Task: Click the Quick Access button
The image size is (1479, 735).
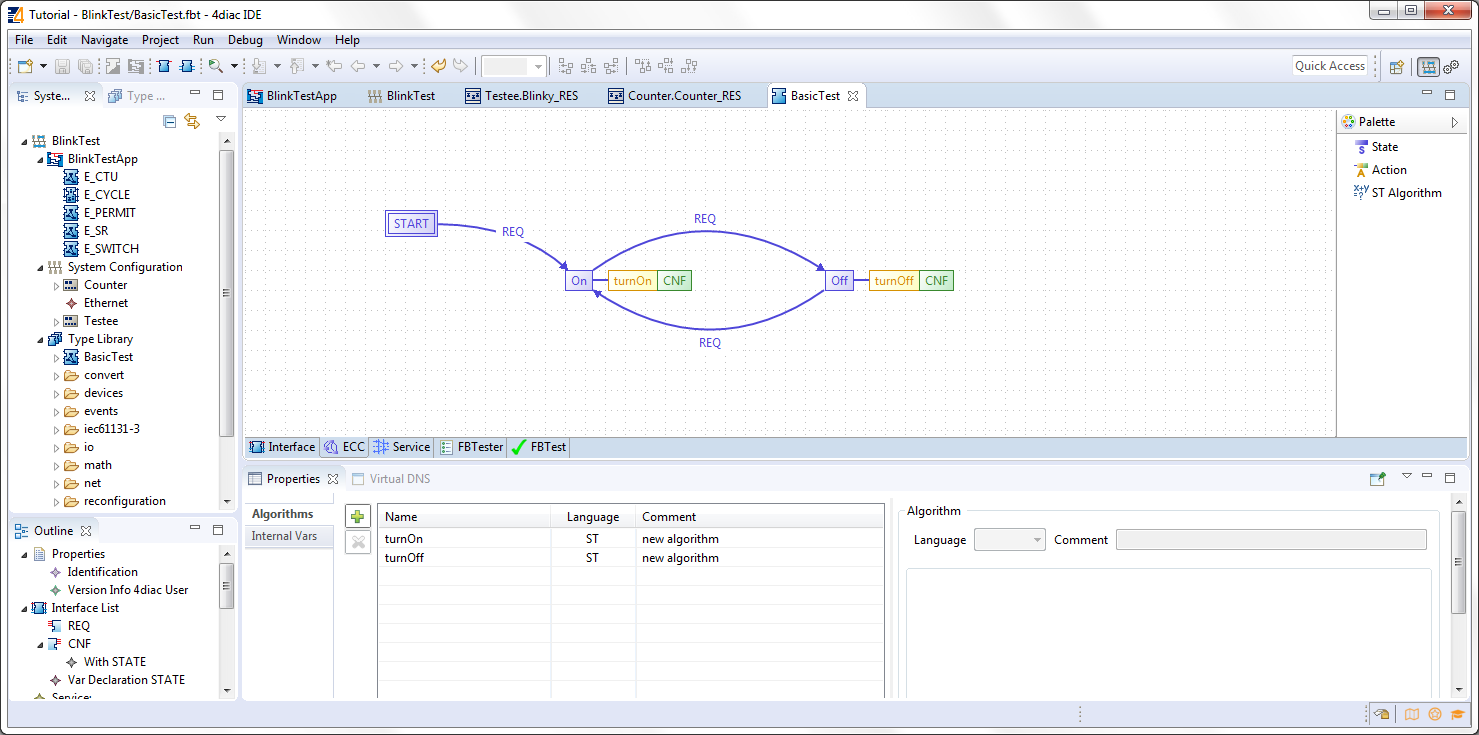Action: click(x=1330, y=65)
